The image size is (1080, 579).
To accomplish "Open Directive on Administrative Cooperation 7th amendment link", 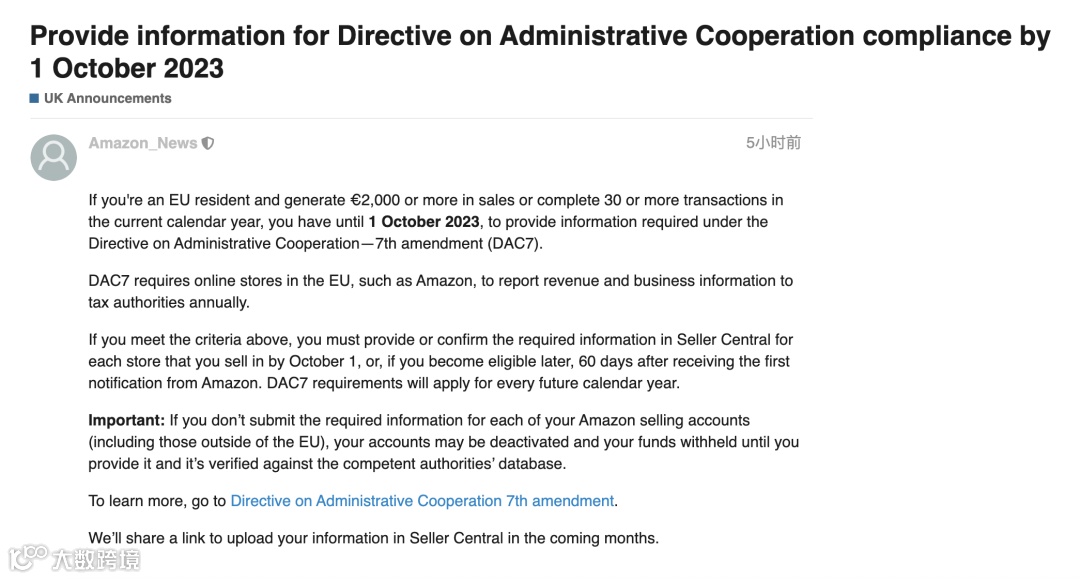I will point(422,501).
